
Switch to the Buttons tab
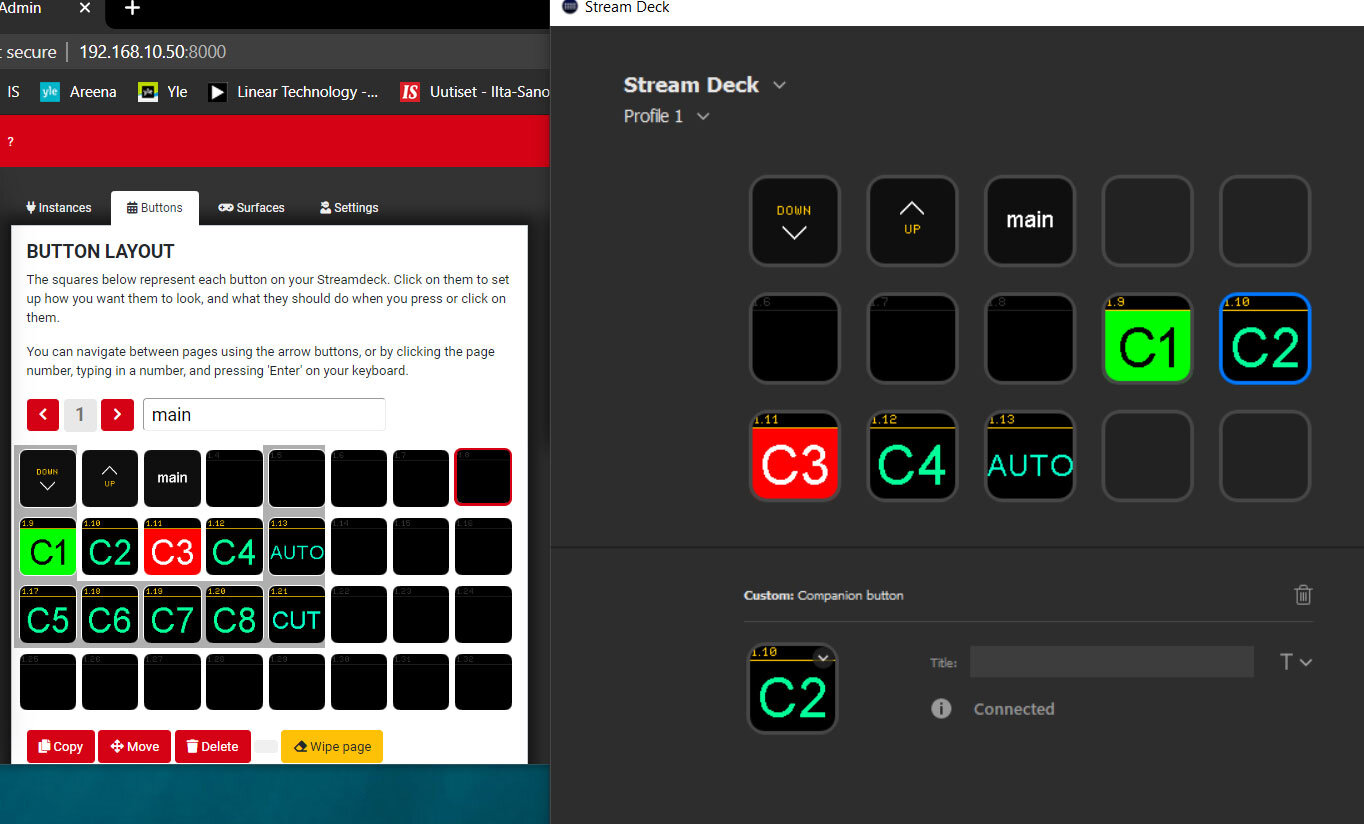155,208
